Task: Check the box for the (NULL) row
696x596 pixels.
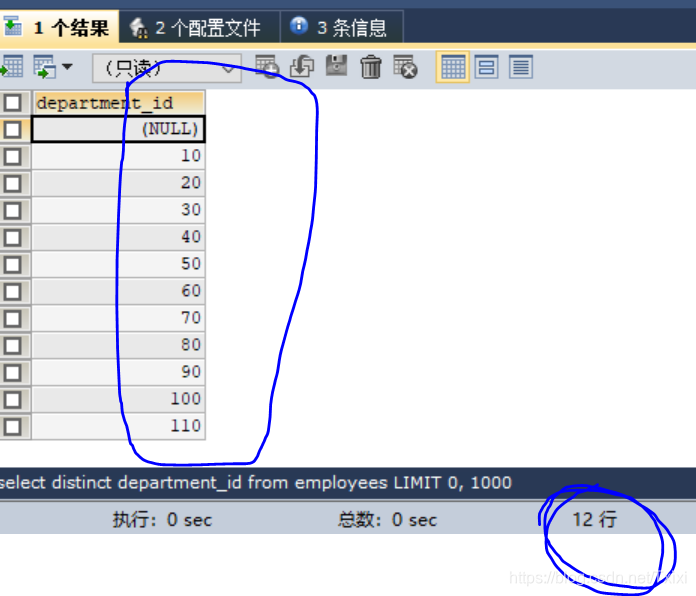Action: click(12, 130)
